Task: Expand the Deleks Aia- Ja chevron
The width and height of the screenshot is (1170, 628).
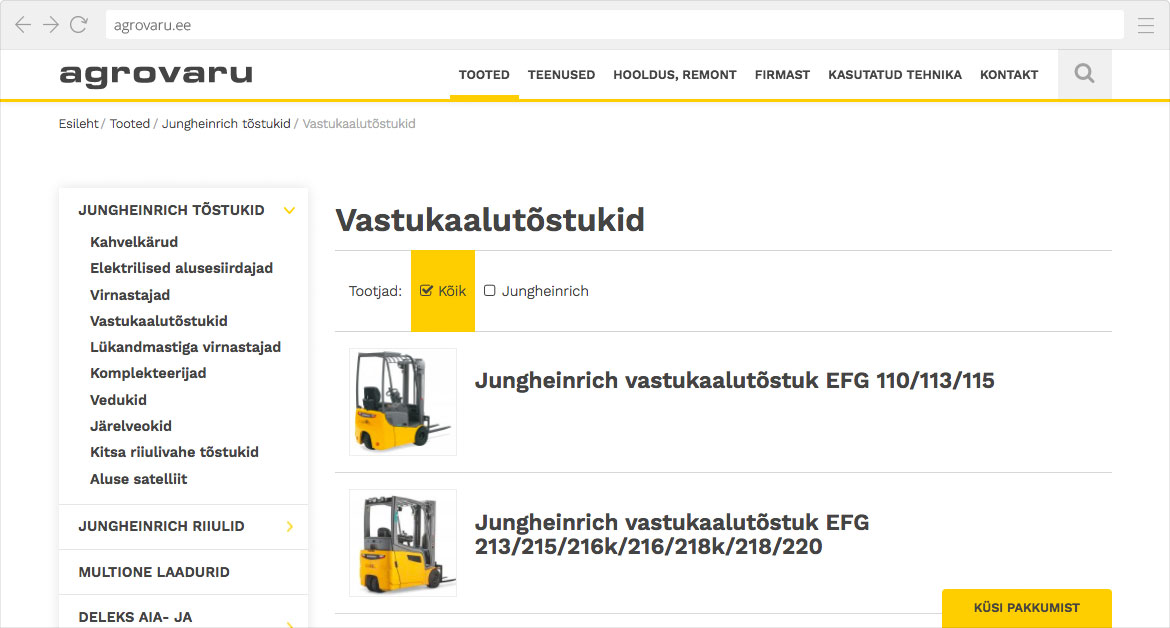Action: pyautogui.click(x=290, y=624)
